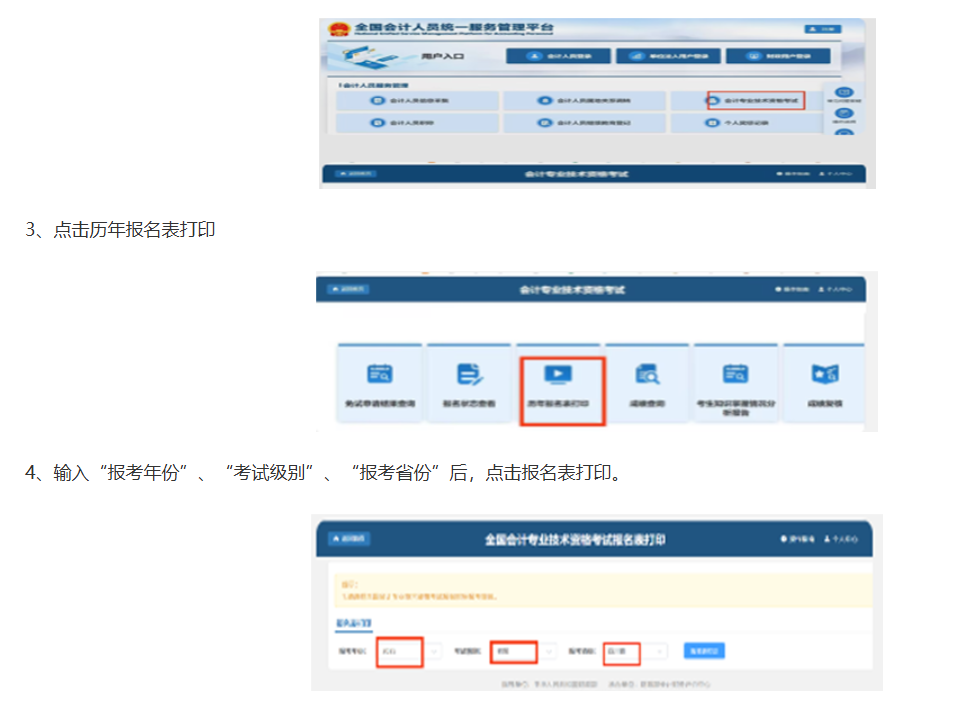This screenshot has width=979, height=712.
Task: Expand the 报考年份 dropdown arrow
Action: pyautogui.click(x=435, y=651)
